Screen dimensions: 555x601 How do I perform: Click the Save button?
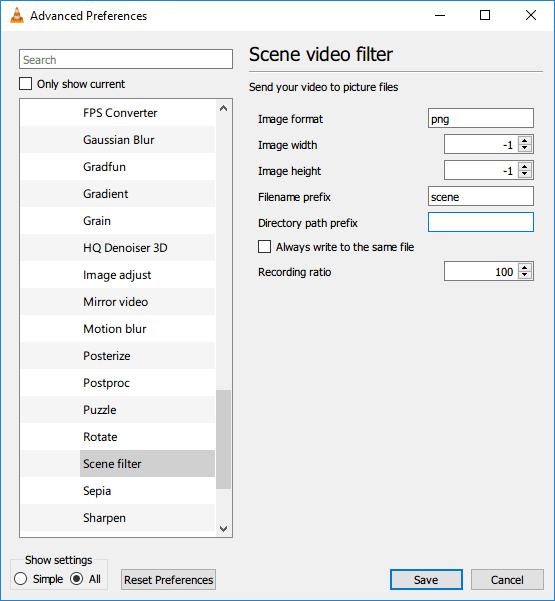pos(426,580)
